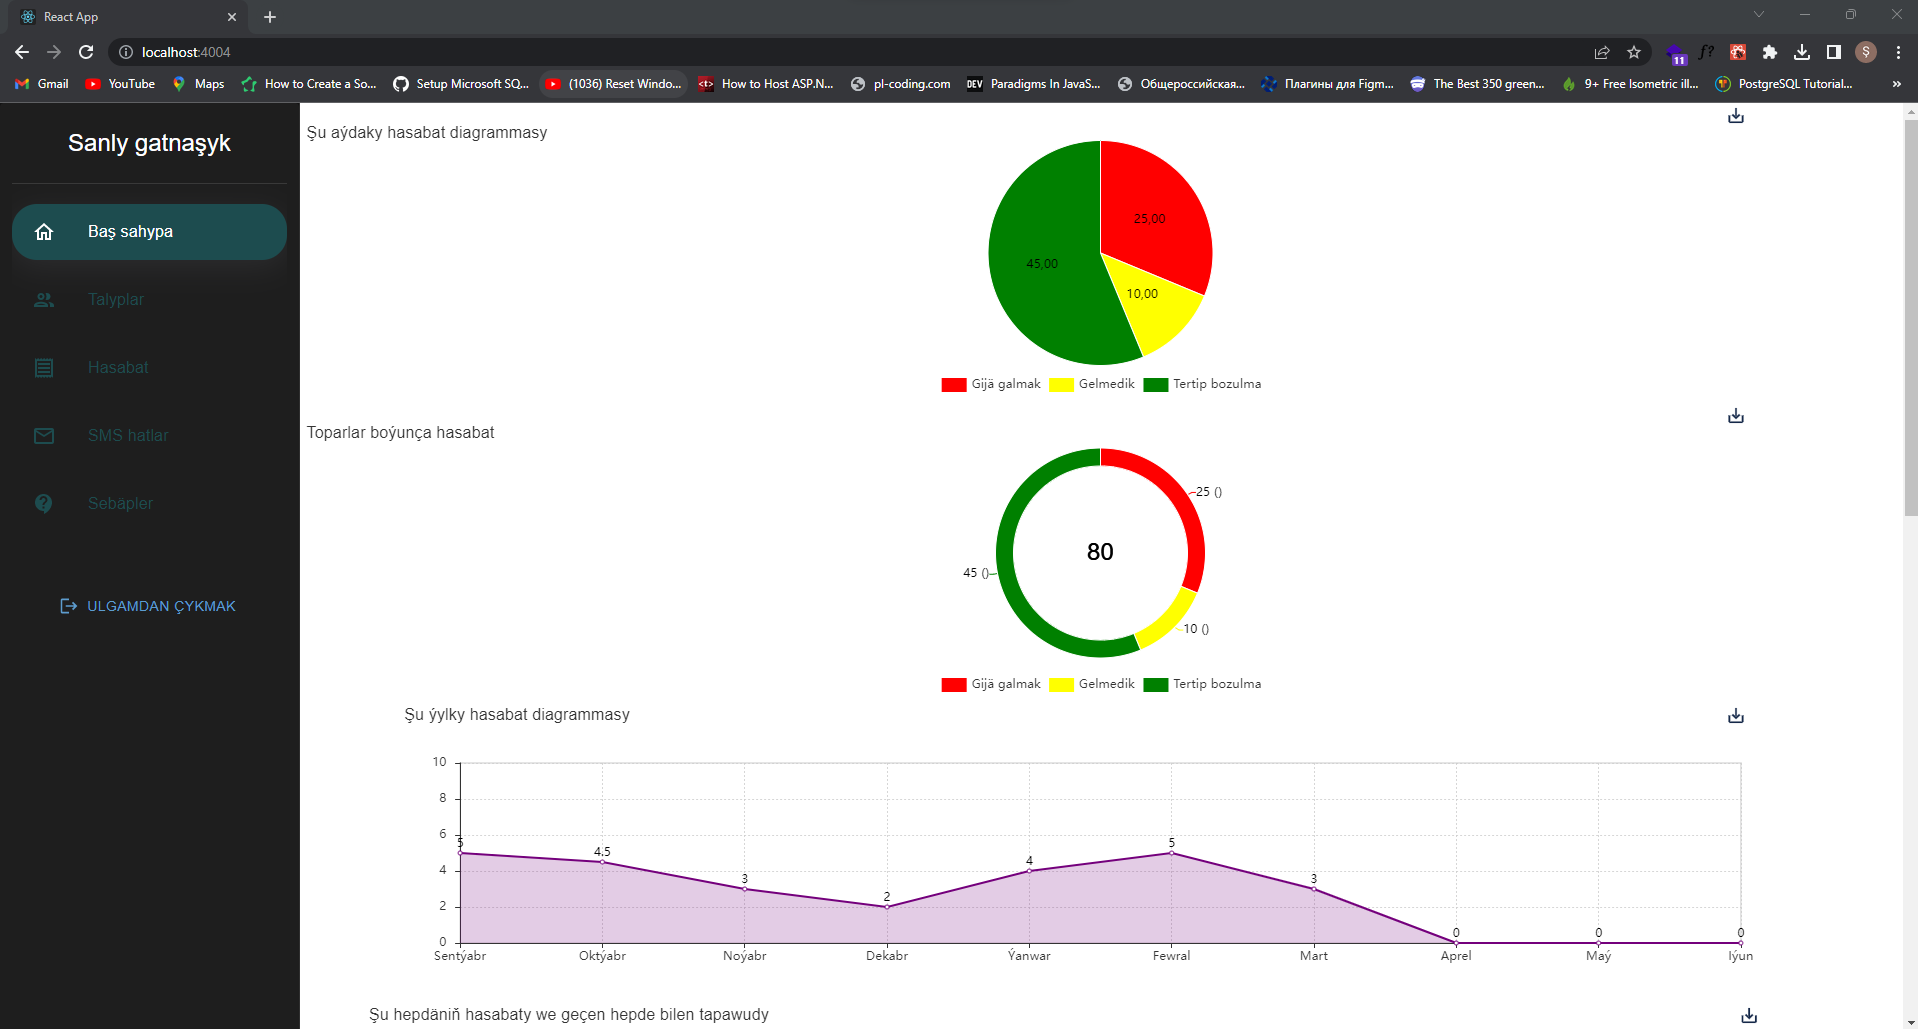Toggle Gijä galmak series in pie legend

coord(991,384)
